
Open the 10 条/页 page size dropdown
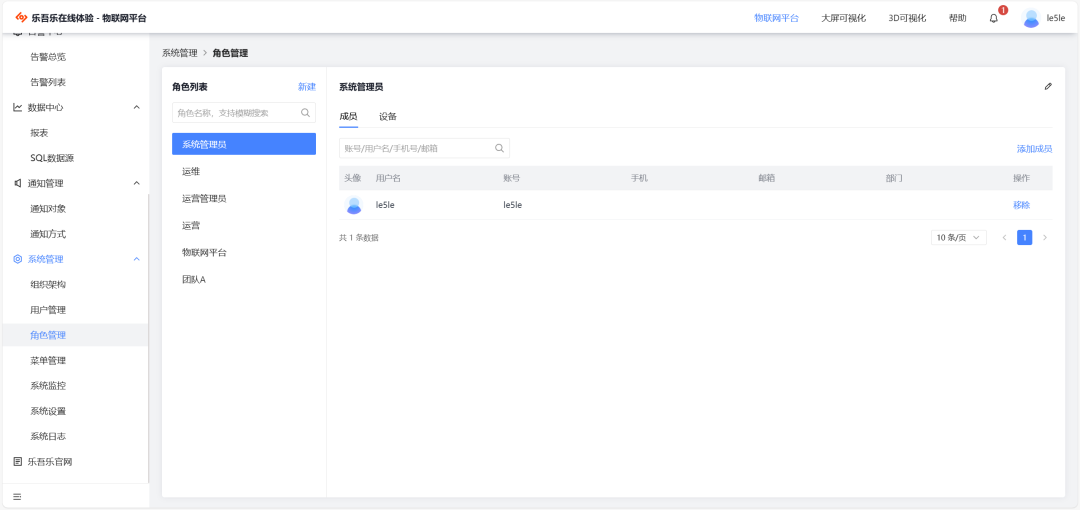tap(959, 238)
